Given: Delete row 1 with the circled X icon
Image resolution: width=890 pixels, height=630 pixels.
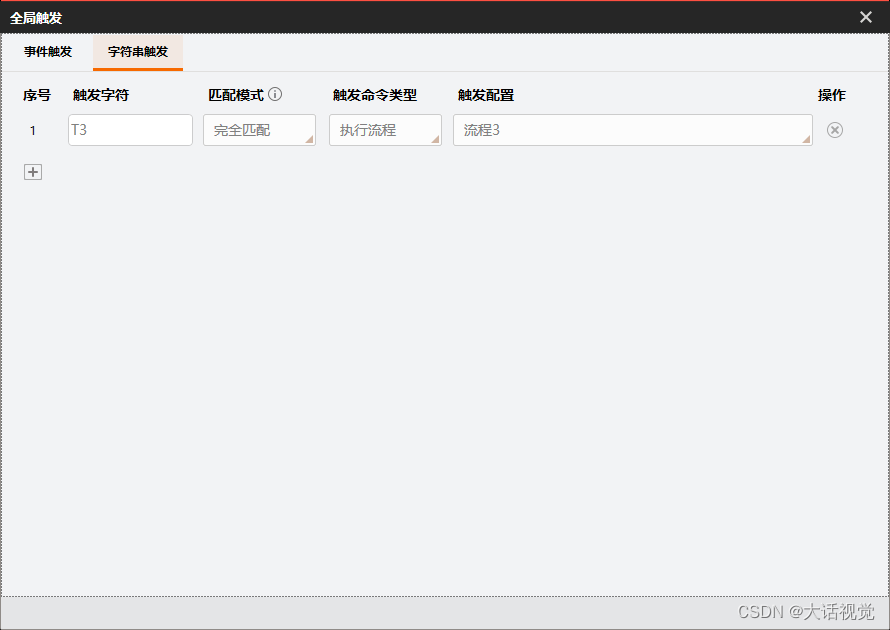Looking at the screenshot, I should point(834,130).
